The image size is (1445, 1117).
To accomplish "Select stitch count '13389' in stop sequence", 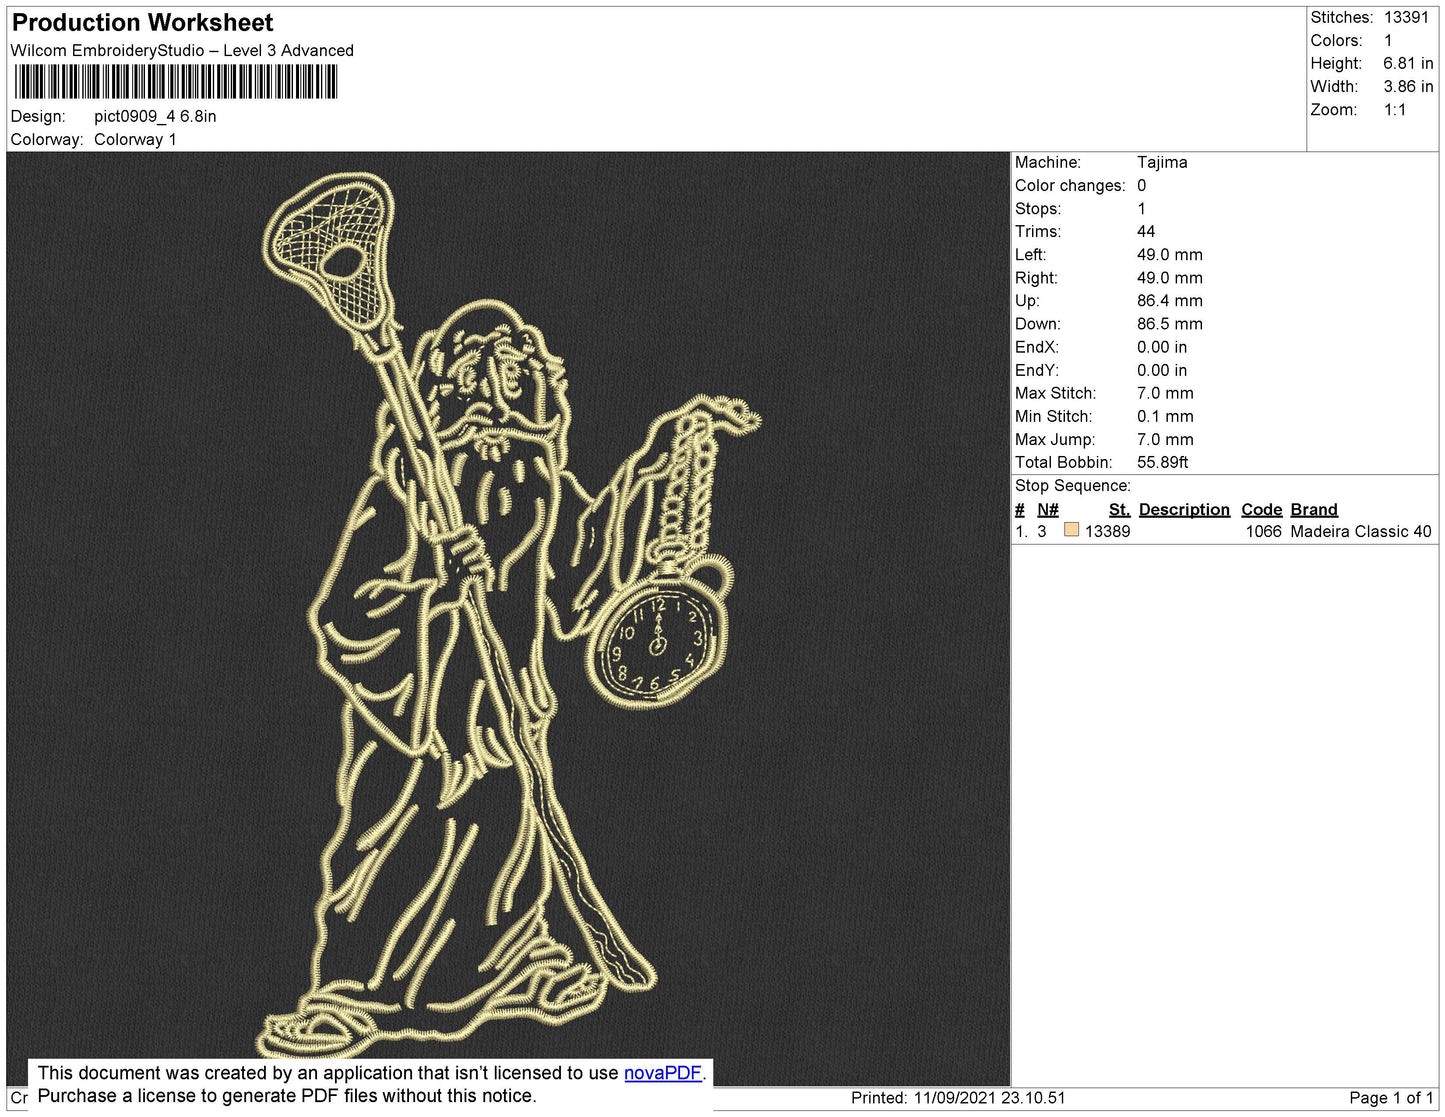I will (x=1108, y=531).
